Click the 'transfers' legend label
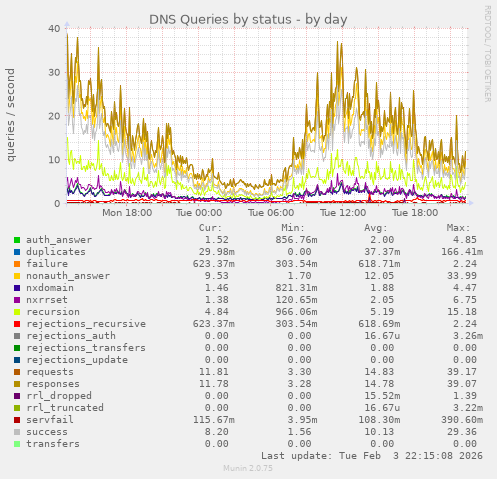497x479 pixels. [x=53, y=444]
